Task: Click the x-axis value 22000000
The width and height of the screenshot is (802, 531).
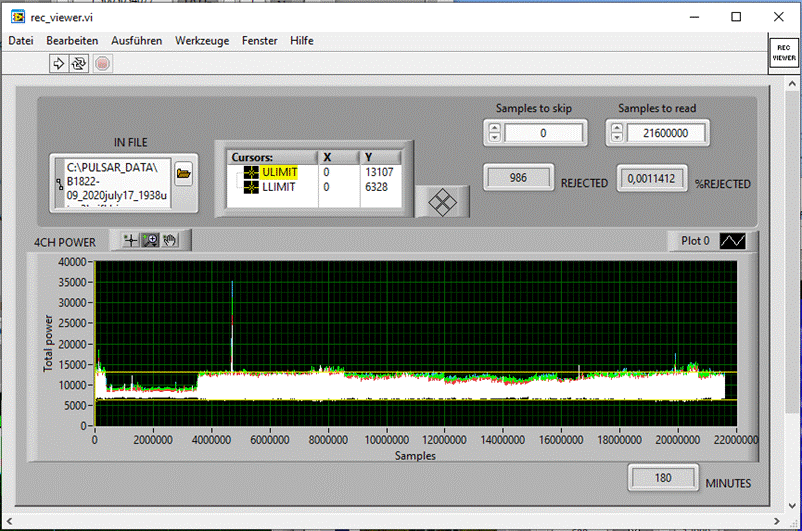Action: tap(736, 440)
